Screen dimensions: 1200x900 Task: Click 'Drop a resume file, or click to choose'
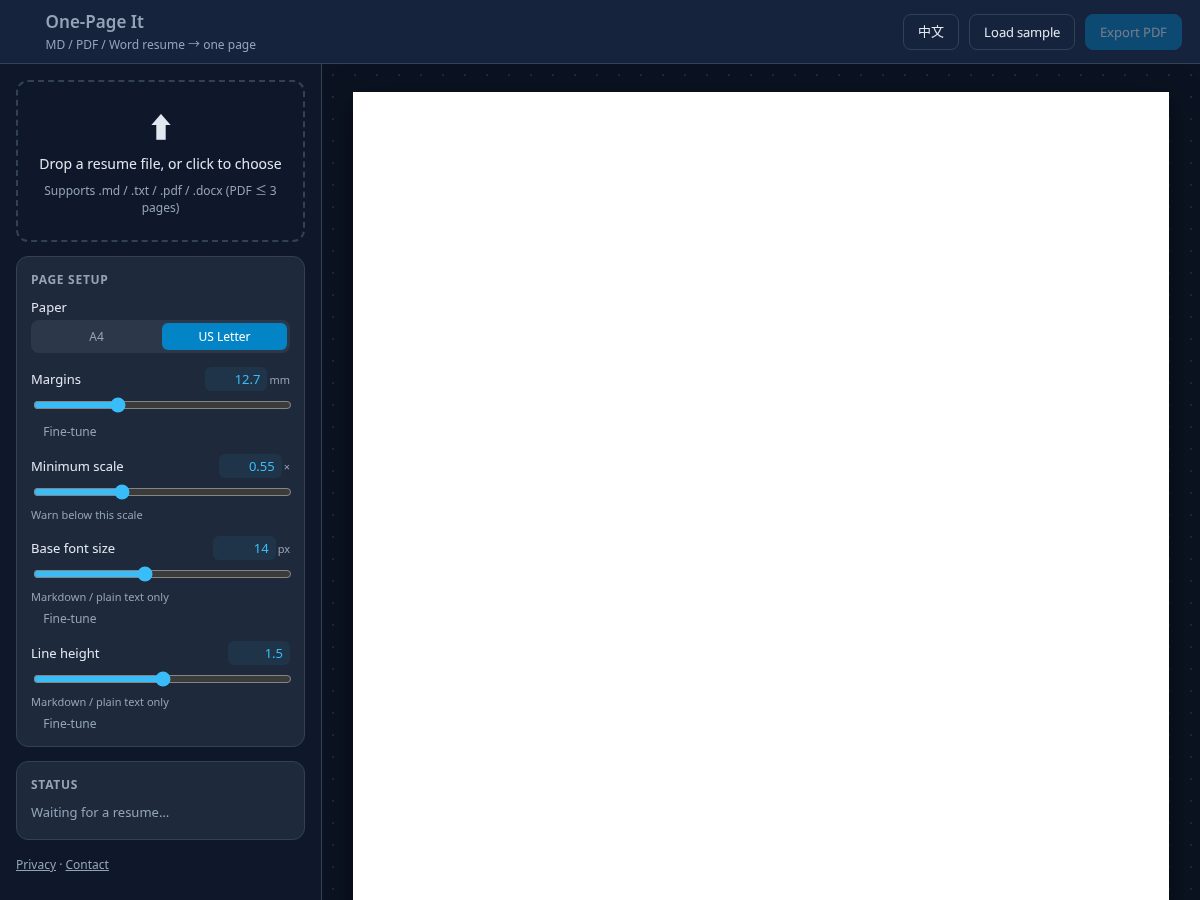point(160,164)
